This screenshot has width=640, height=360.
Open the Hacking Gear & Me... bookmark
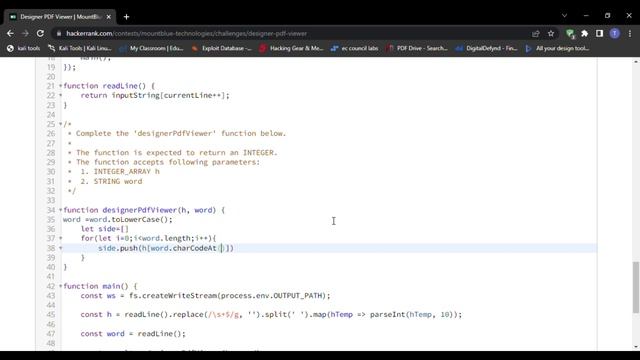[291, 48]
